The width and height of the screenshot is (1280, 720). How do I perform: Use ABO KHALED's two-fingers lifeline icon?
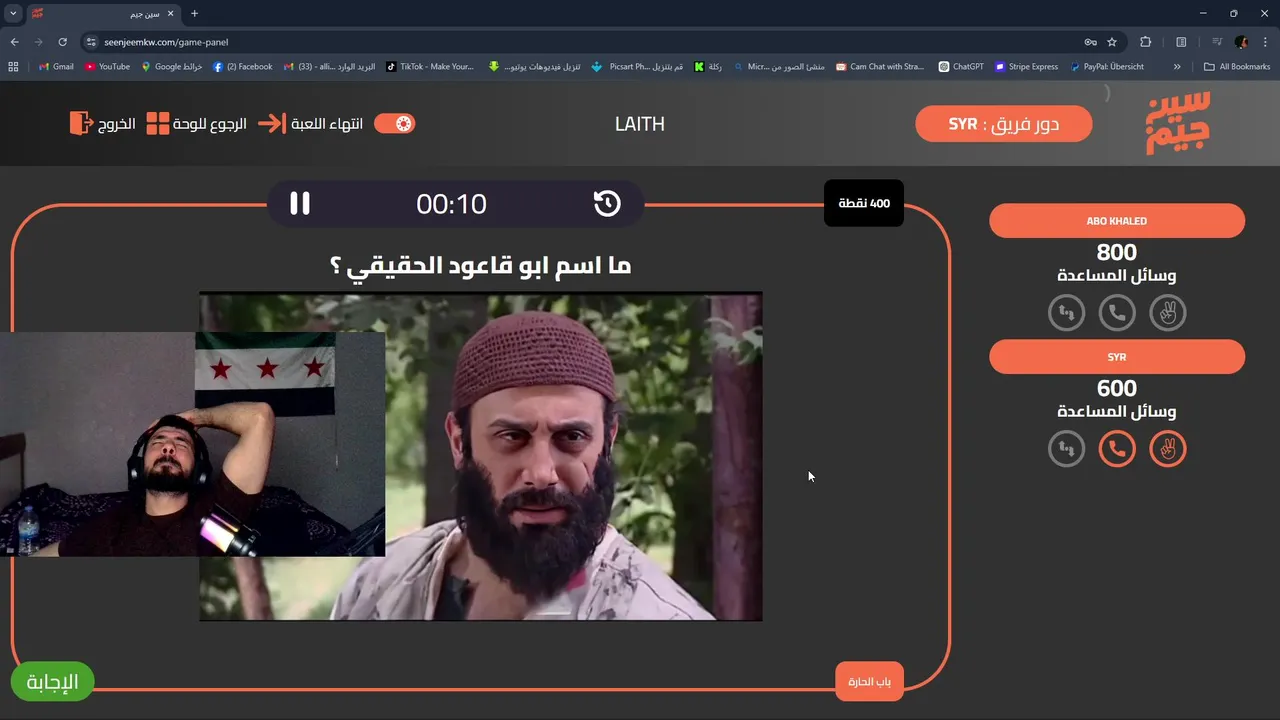1167,313
